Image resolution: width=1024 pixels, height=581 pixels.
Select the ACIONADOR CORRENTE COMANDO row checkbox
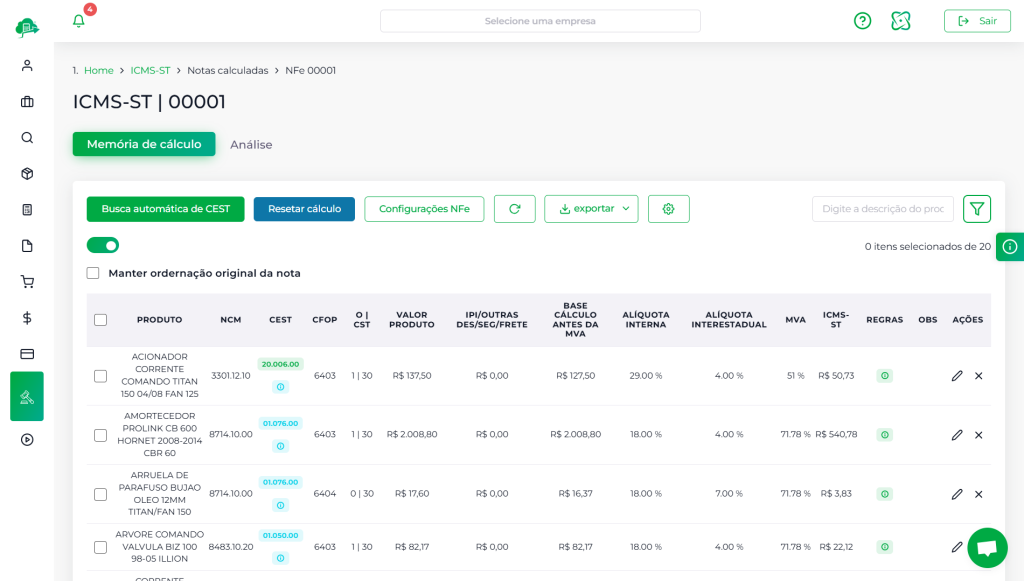click(101, 376)
